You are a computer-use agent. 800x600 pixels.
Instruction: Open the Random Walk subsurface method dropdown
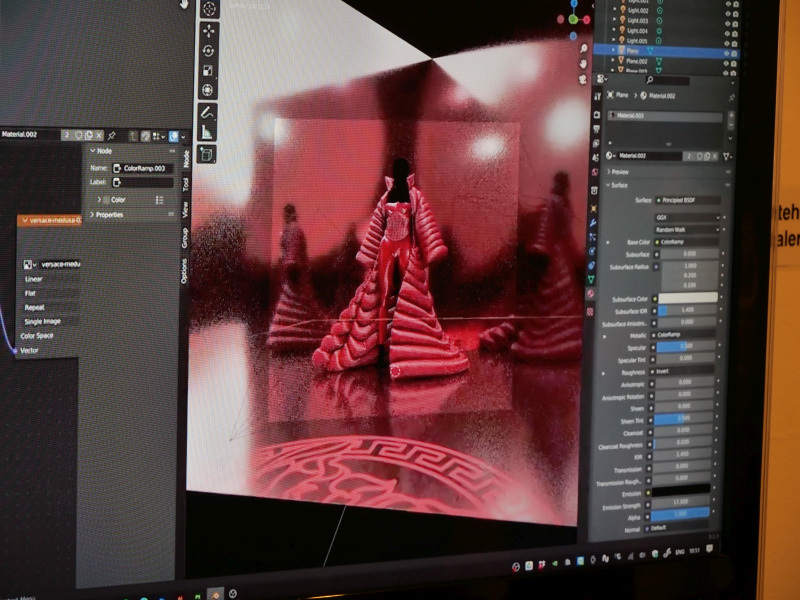coord(687,230)
